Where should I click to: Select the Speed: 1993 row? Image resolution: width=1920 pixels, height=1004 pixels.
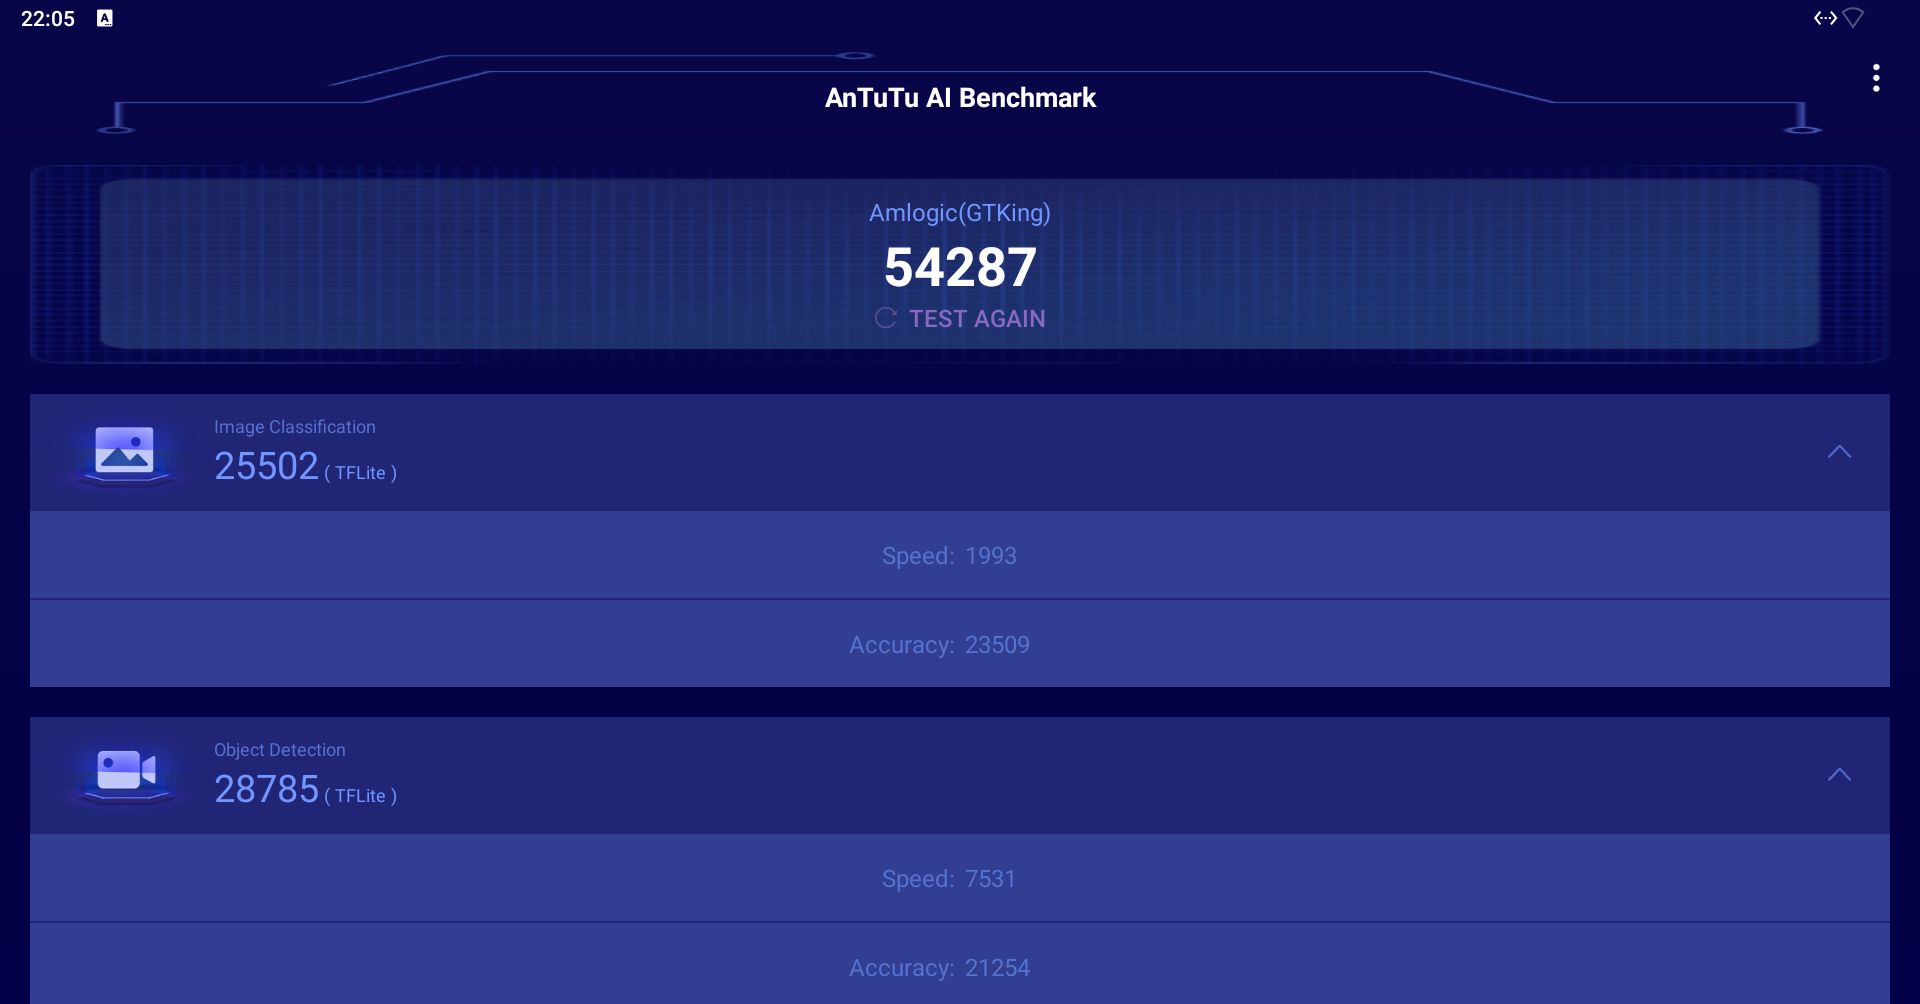pos(960,555)
